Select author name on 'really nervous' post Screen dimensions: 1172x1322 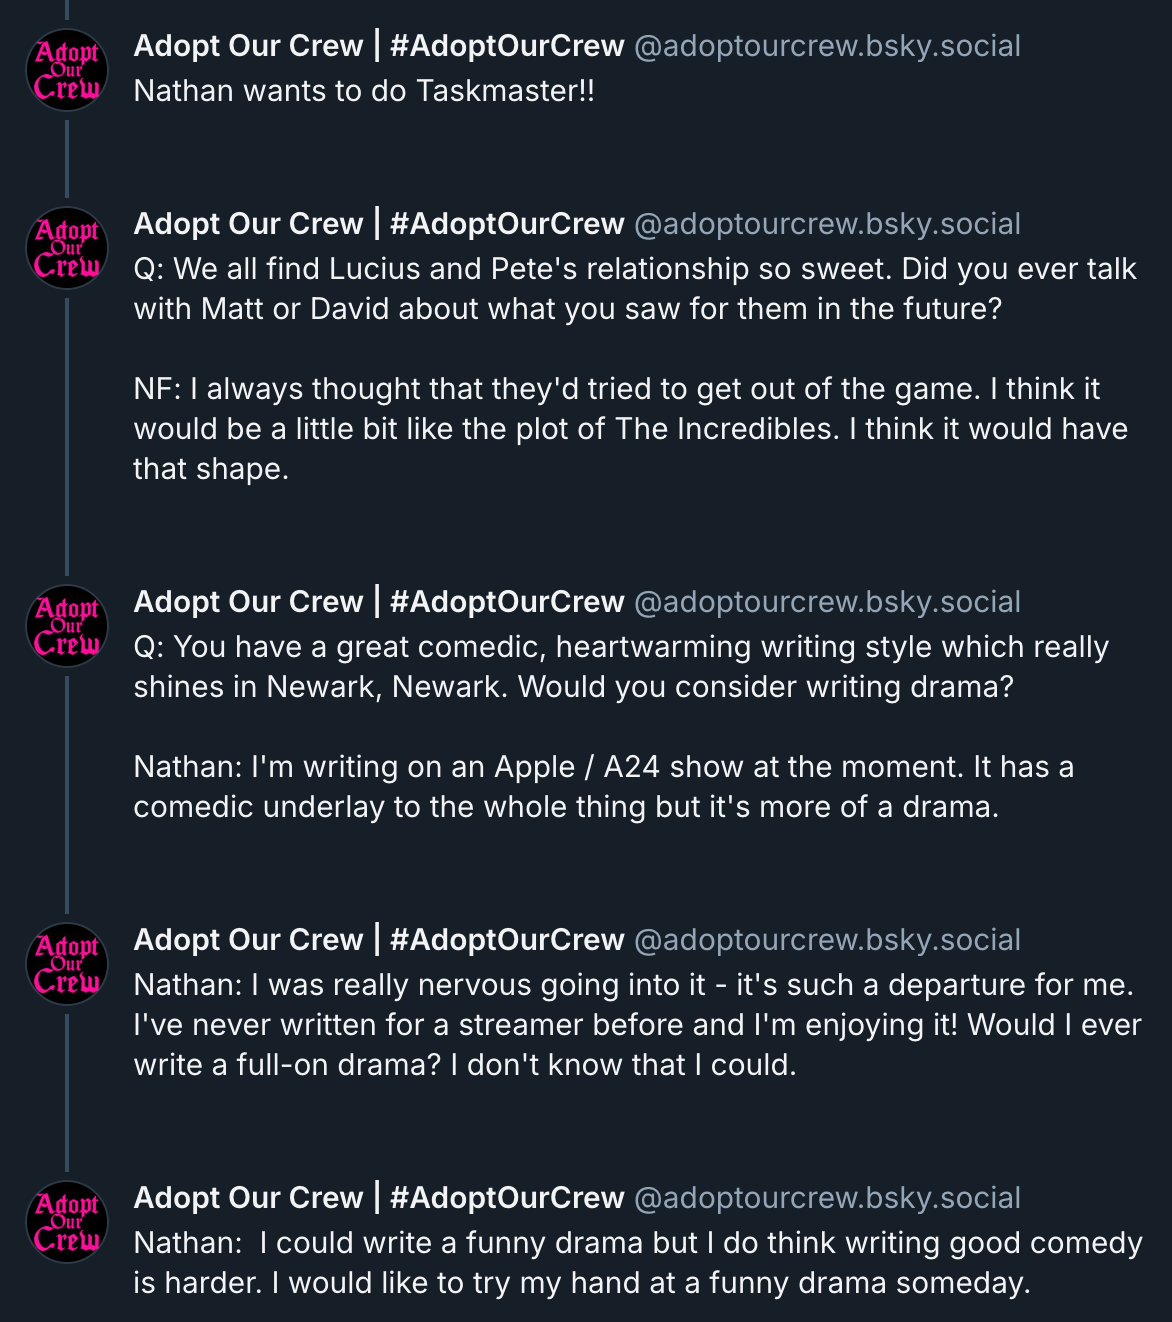[379, 940]
